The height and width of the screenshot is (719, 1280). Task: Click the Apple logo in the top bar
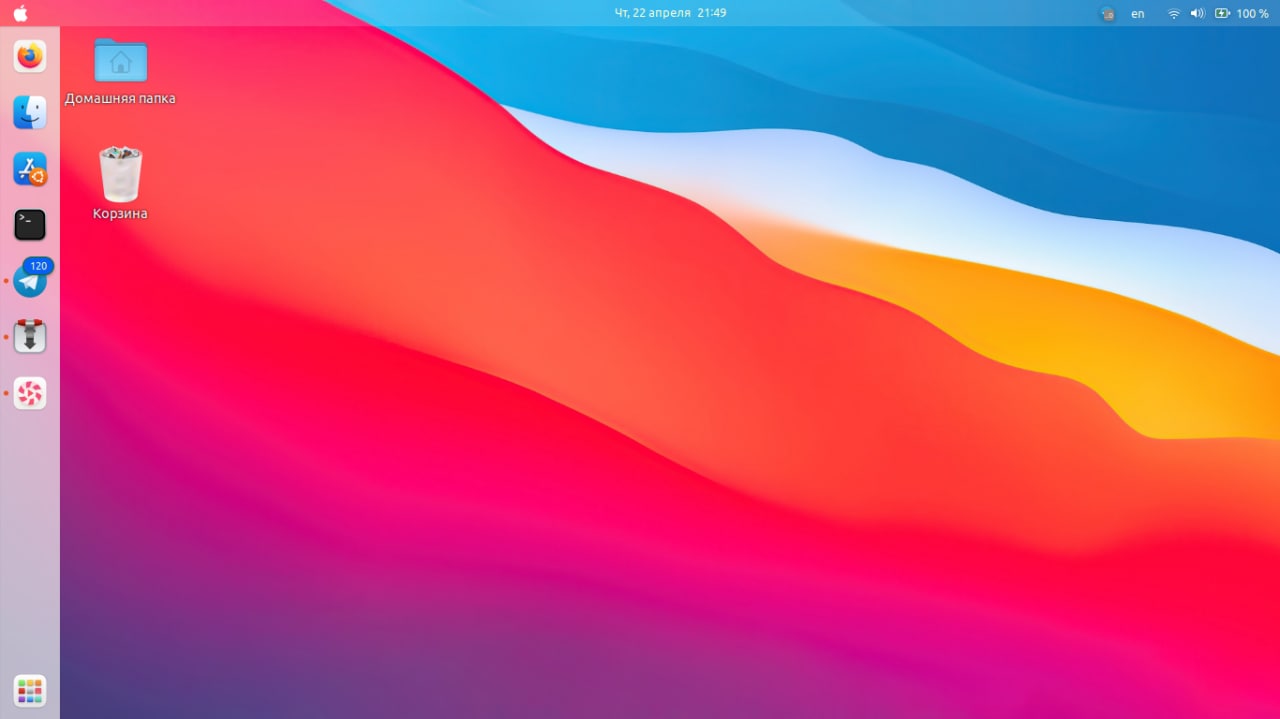click(20, 13)
